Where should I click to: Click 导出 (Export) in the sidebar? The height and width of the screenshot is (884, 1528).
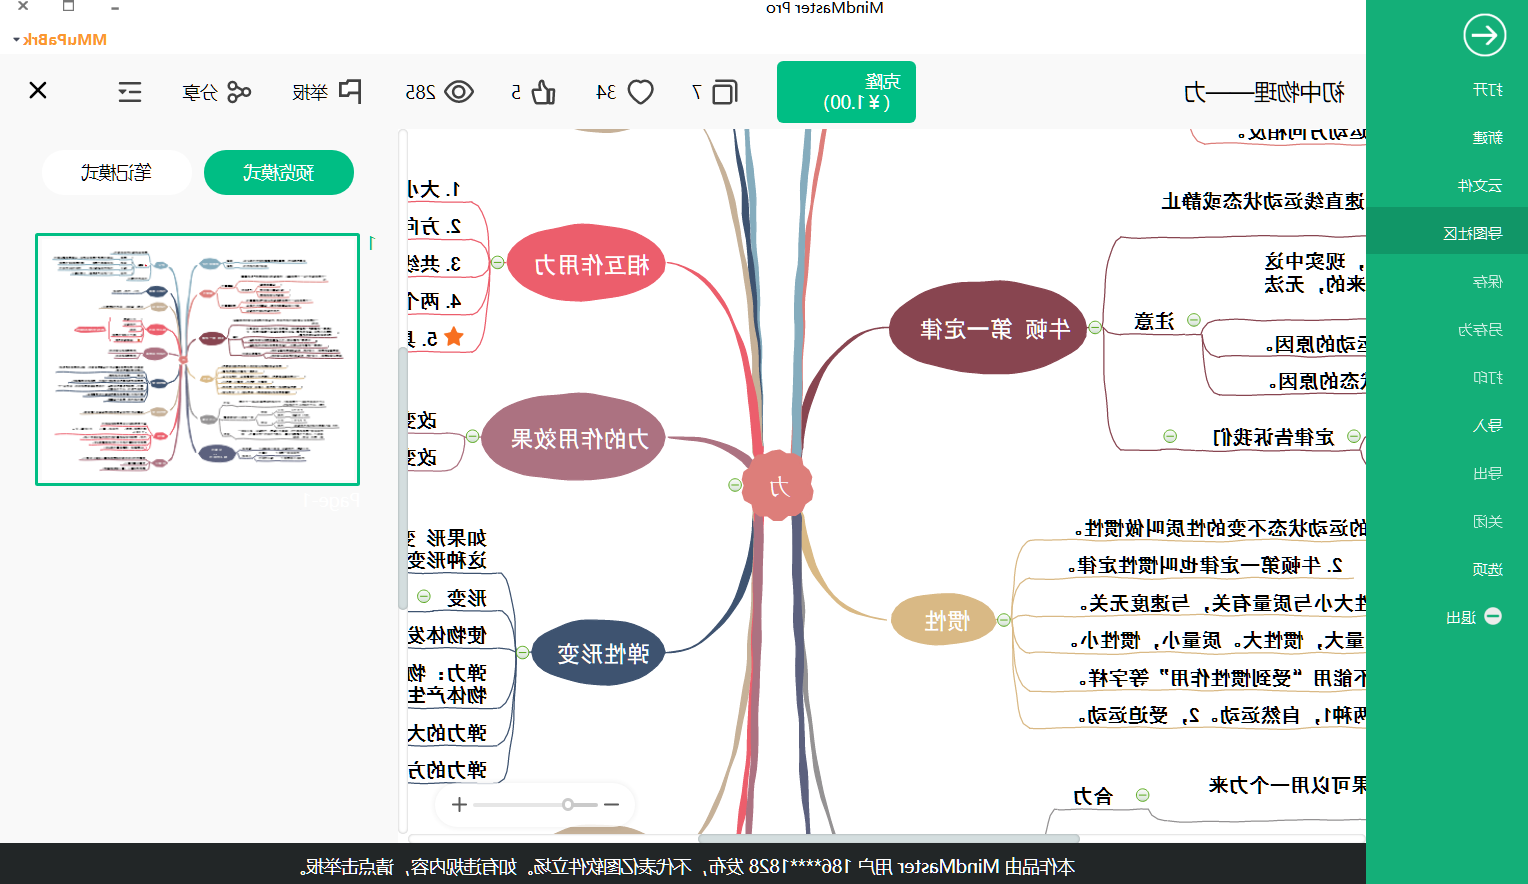pyautogui.click(x=1487, y=474)
